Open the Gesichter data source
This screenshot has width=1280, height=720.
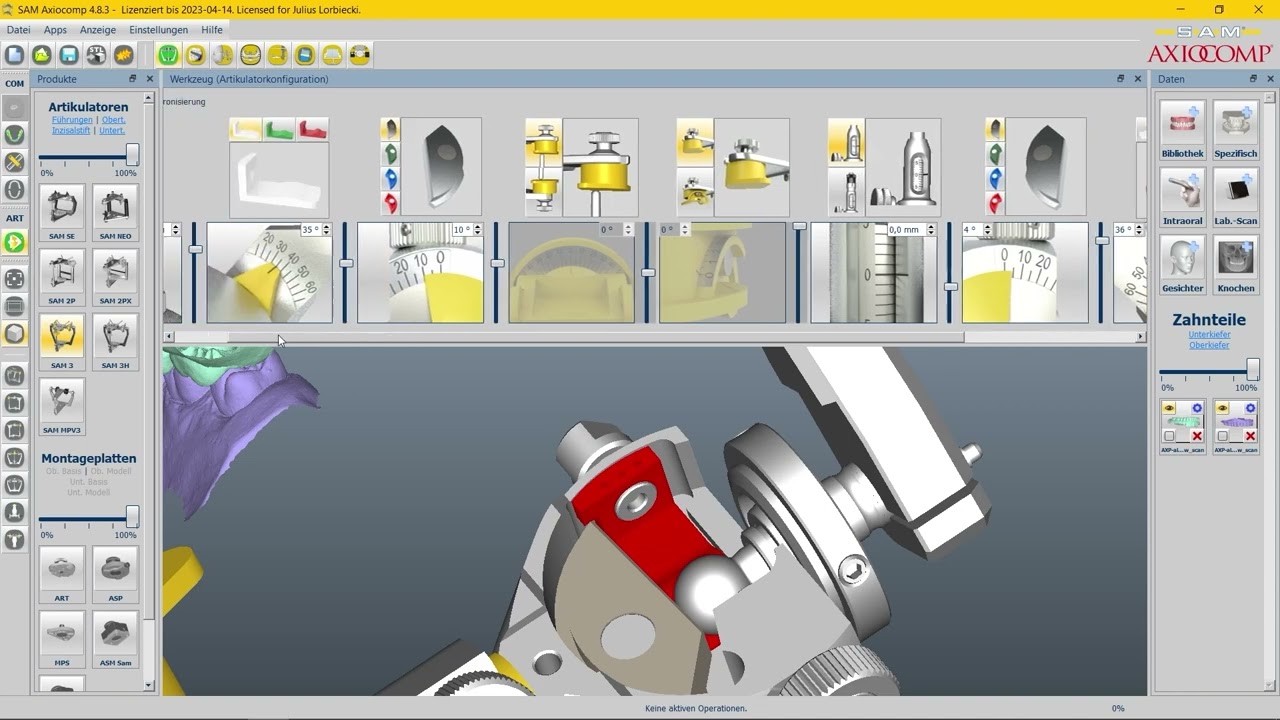1183,264
